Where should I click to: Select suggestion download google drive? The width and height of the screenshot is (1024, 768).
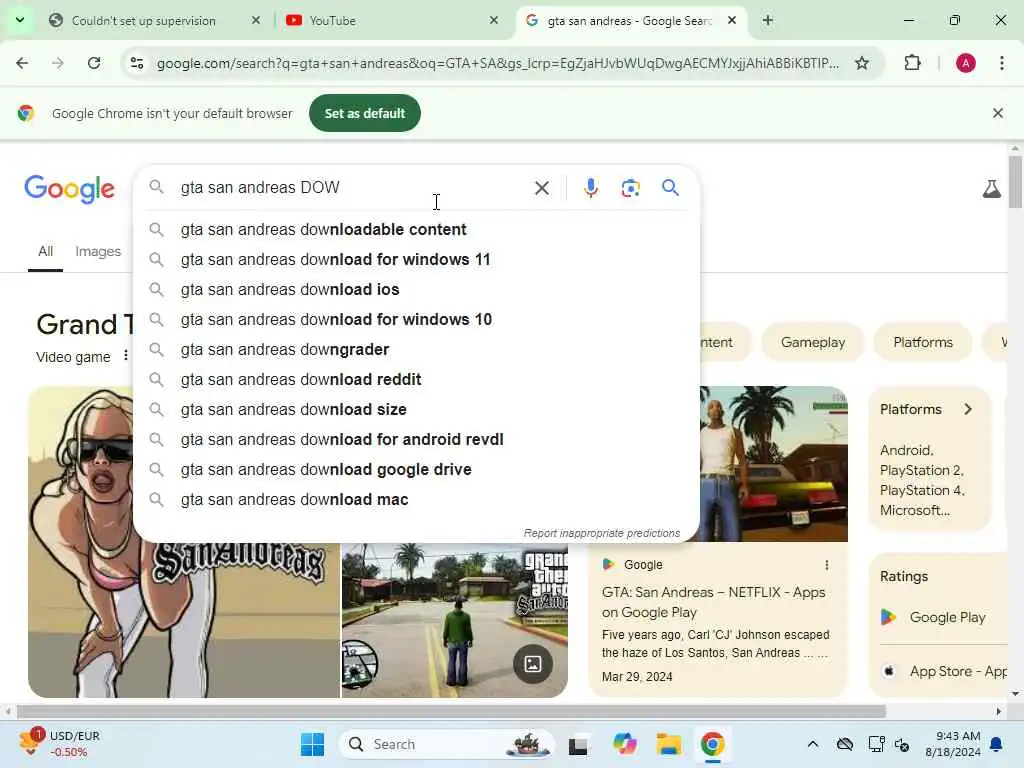tap(416, 470)
